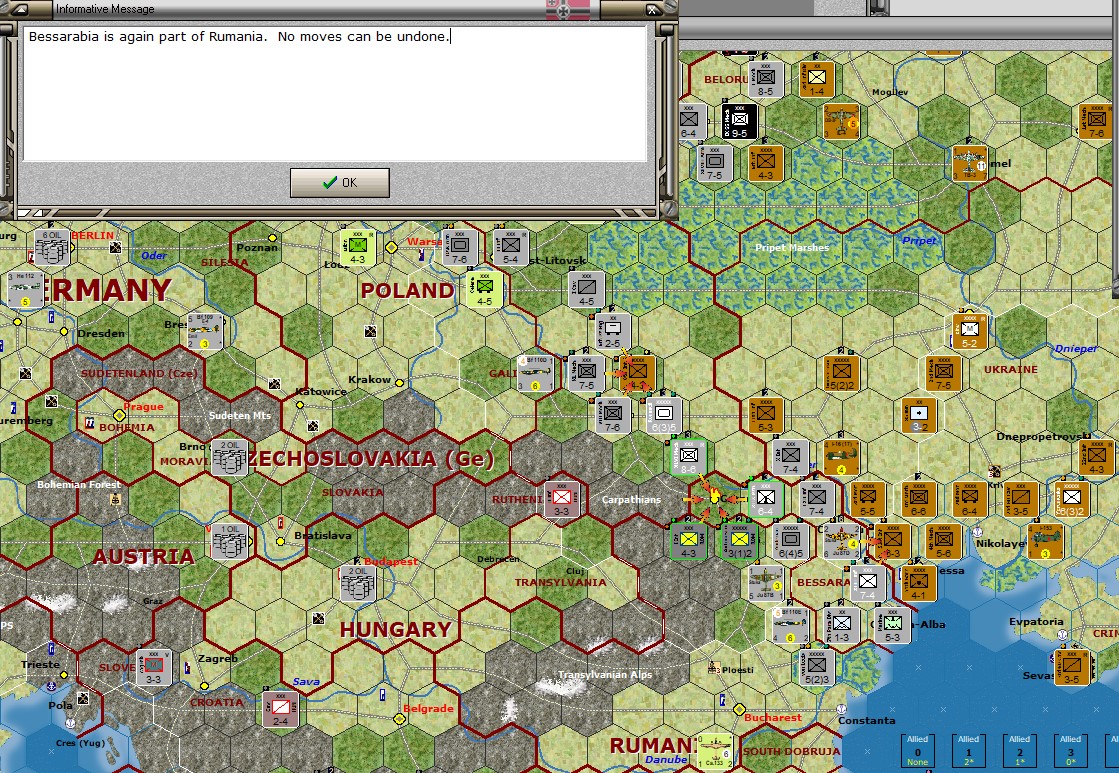The image size is (1119, 773).
Task: Open the Allied 2 sea box
Action: tap(1019, 751)
